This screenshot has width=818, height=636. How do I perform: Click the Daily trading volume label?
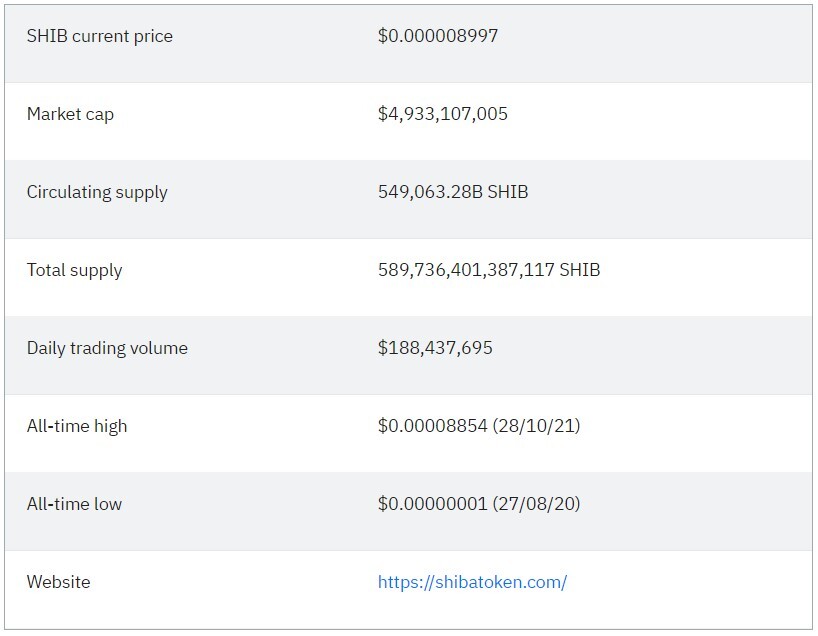pyautogui.click(x=107, y=348)
